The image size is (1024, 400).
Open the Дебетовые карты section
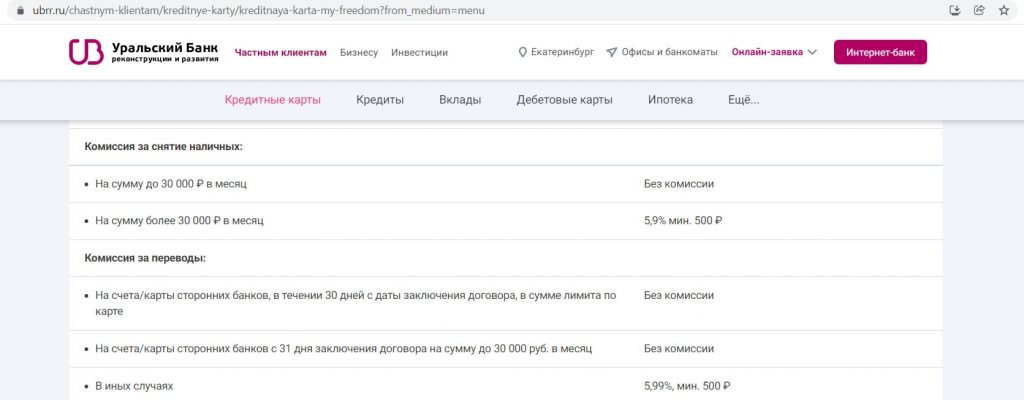564,100
